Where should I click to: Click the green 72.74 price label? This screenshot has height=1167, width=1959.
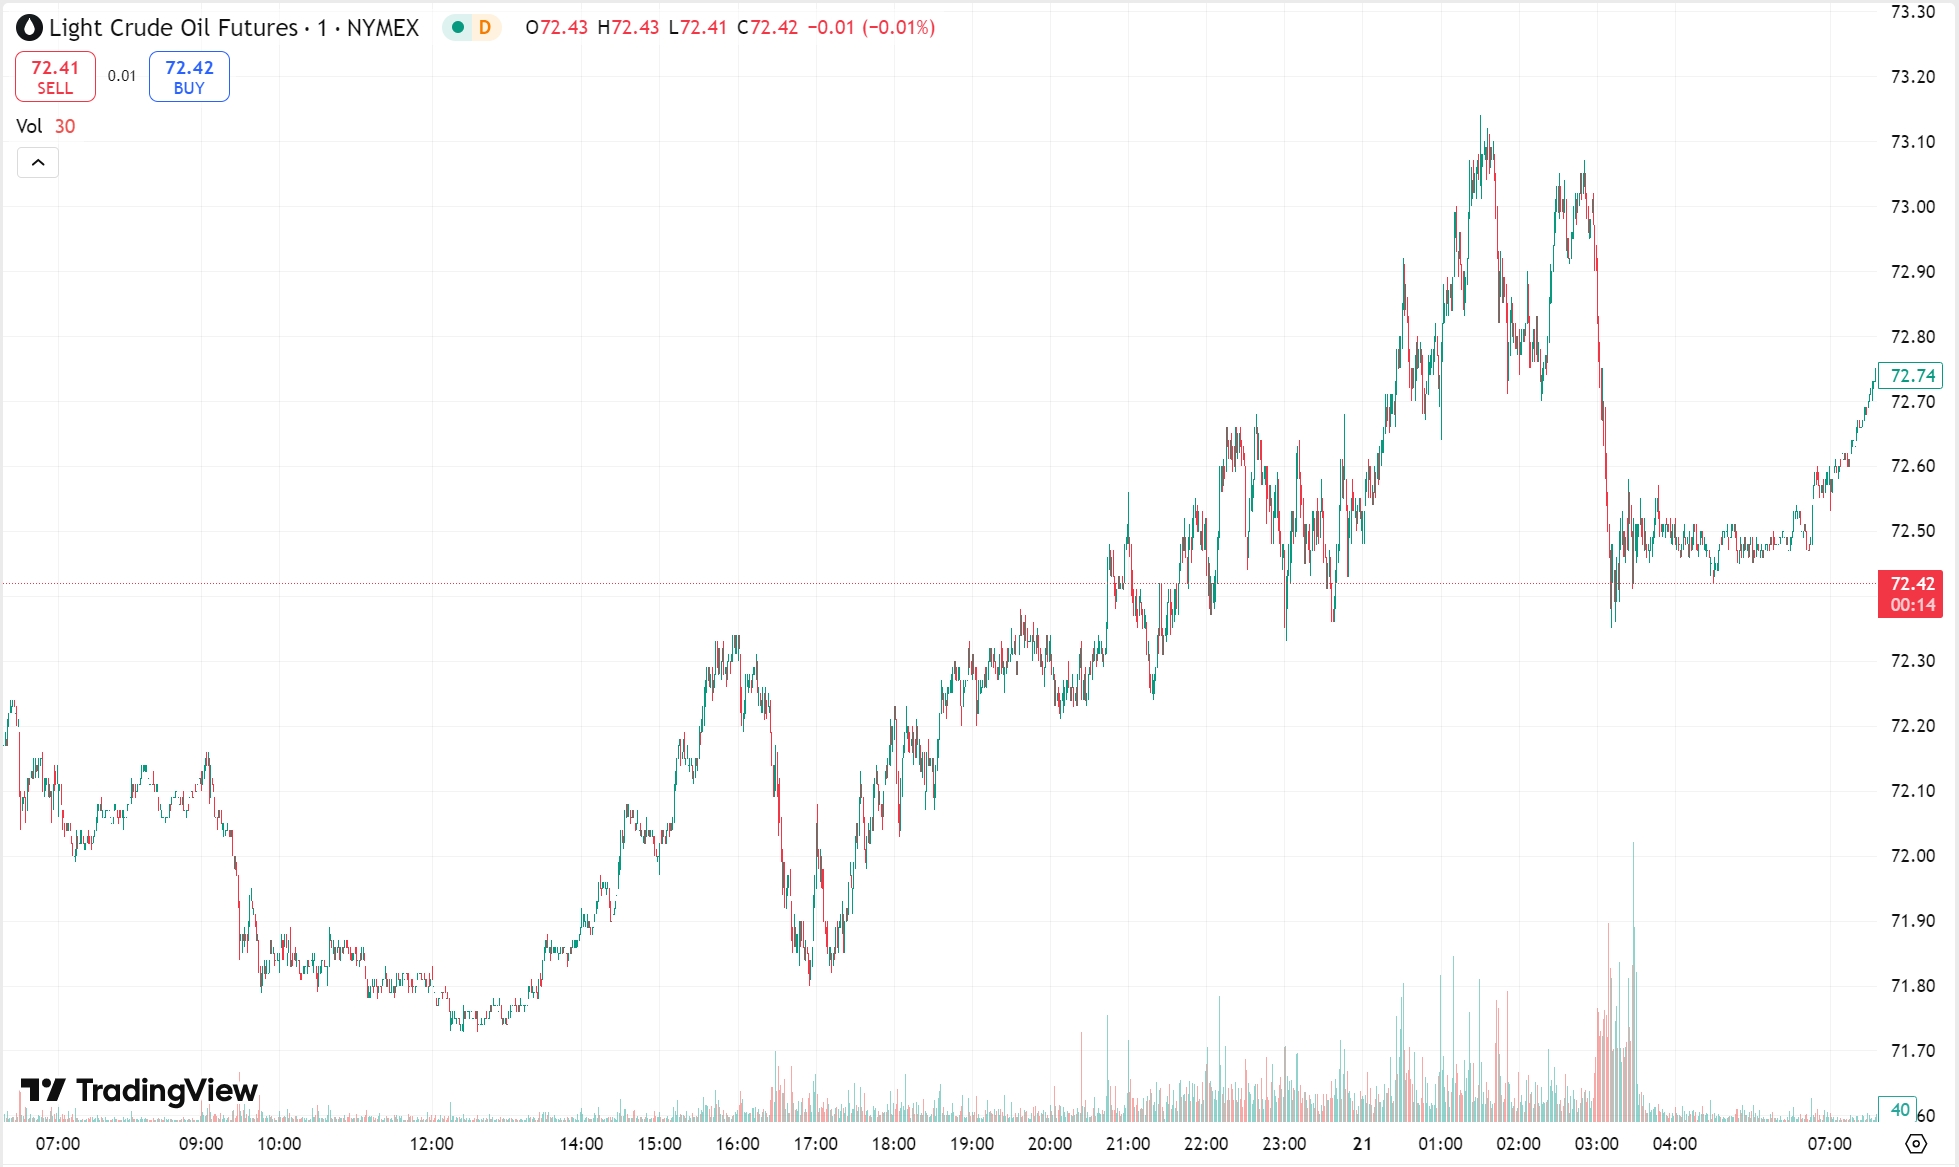(x=1911, y=376)
